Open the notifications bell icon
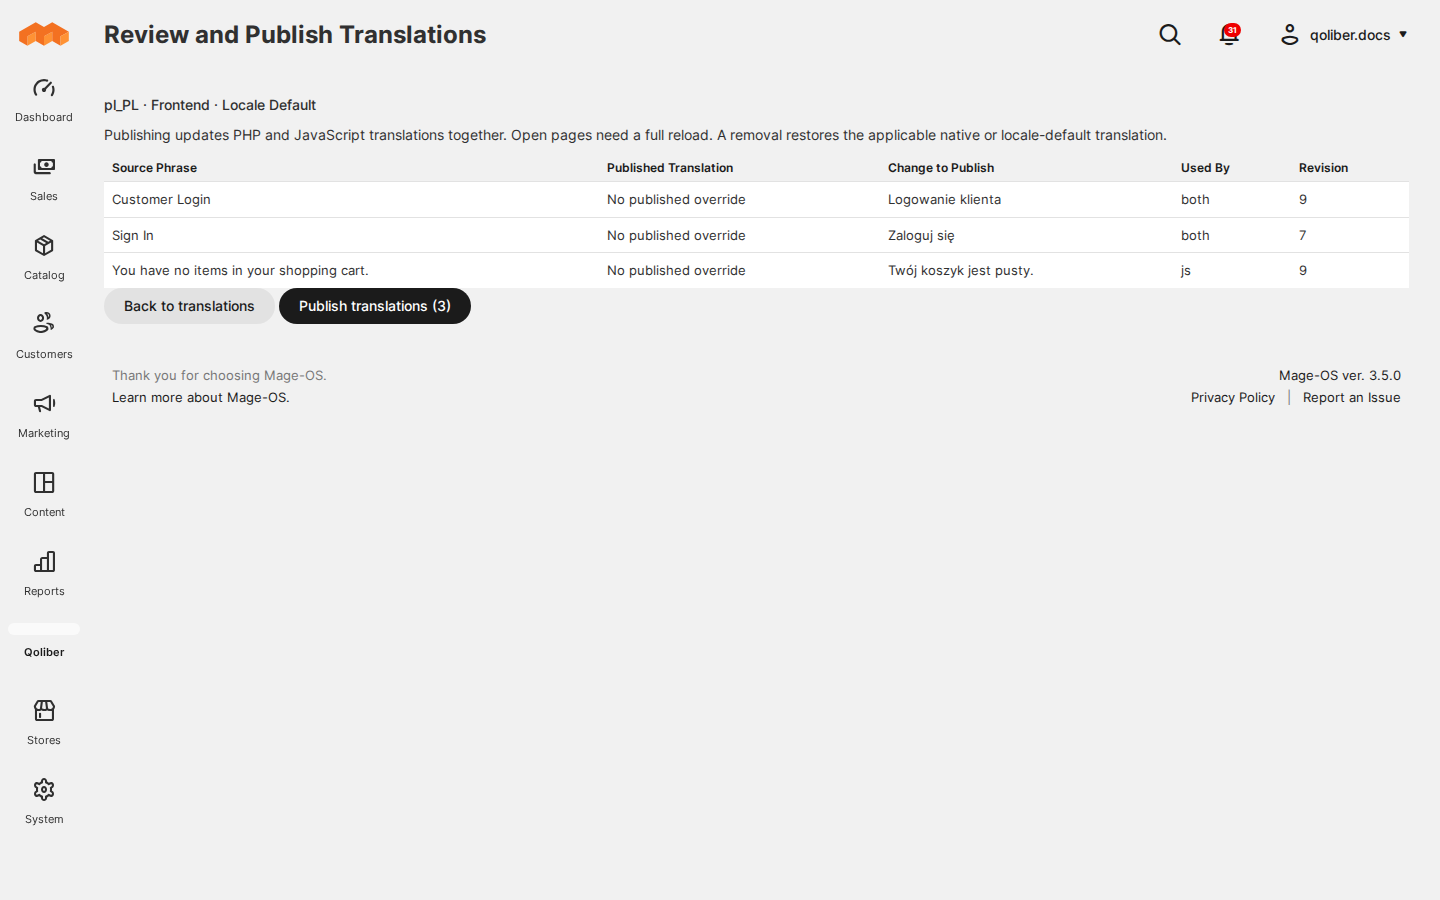The image size is (1440, 900). click(x=1229, y=35)
